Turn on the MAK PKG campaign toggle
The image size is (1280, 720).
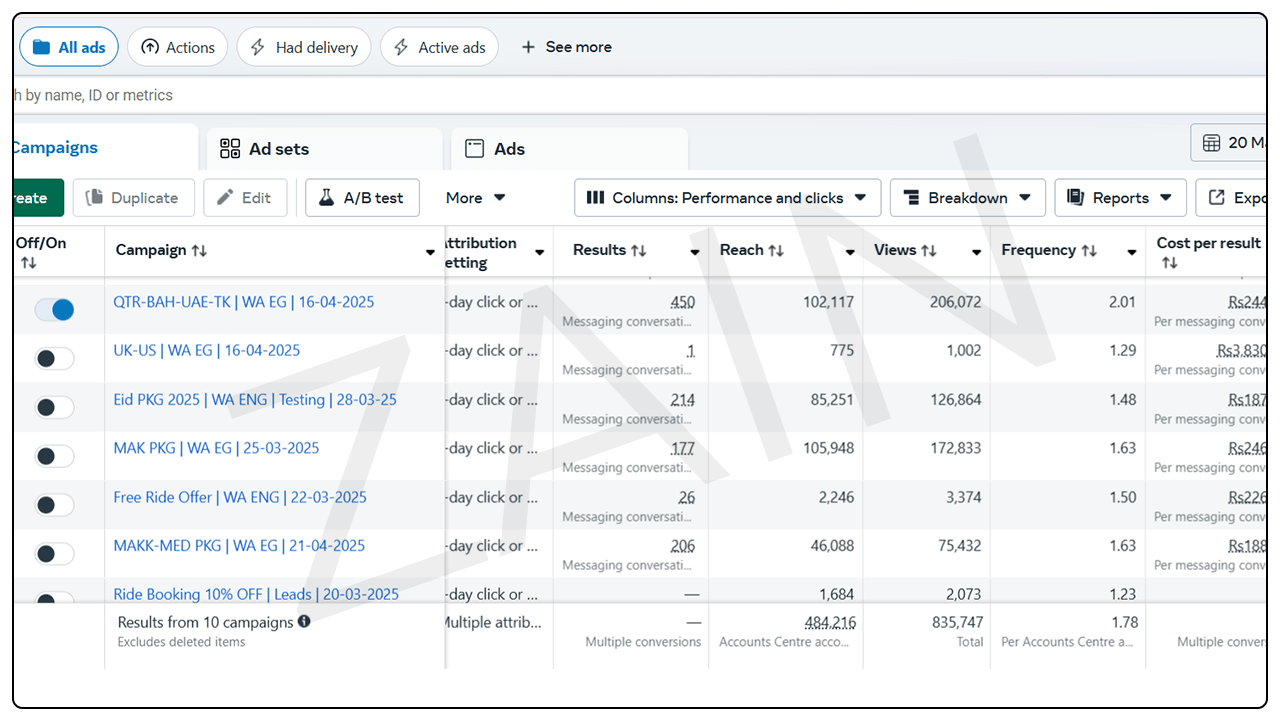[55, 456]
